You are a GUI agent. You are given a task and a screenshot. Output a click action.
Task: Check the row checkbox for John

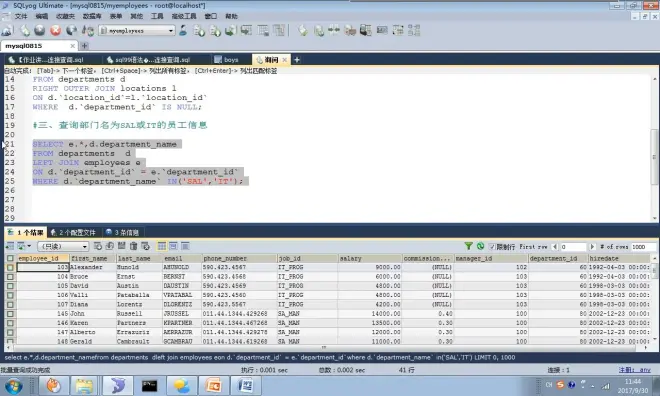coord(10,314)
